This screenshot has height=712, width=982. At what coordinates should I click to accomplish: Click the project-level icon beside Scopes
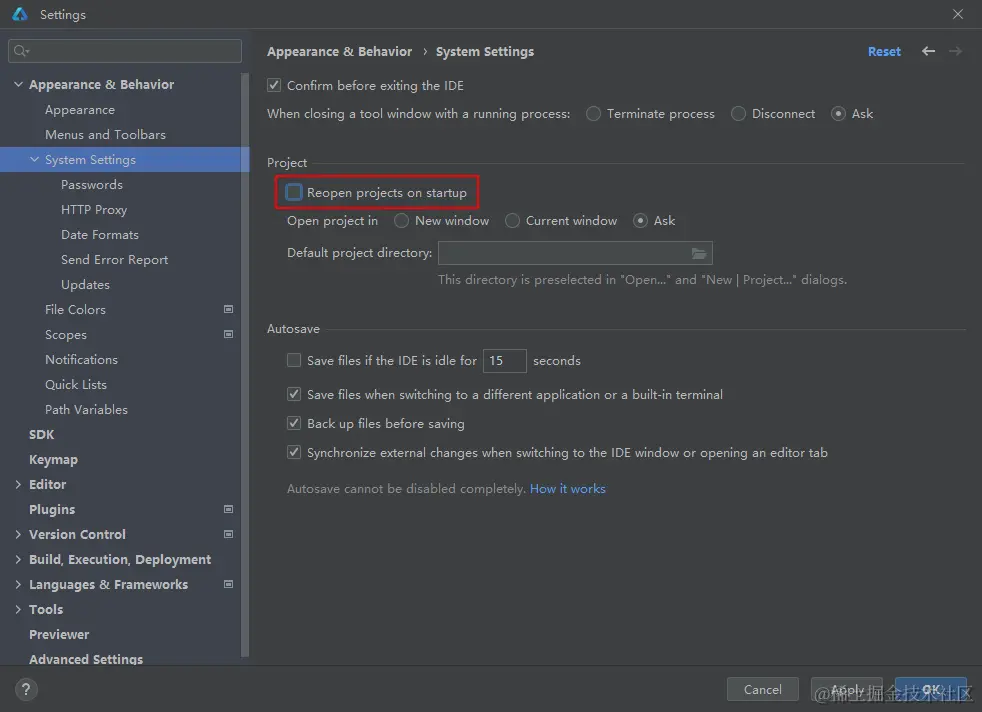tap(229, 334)
